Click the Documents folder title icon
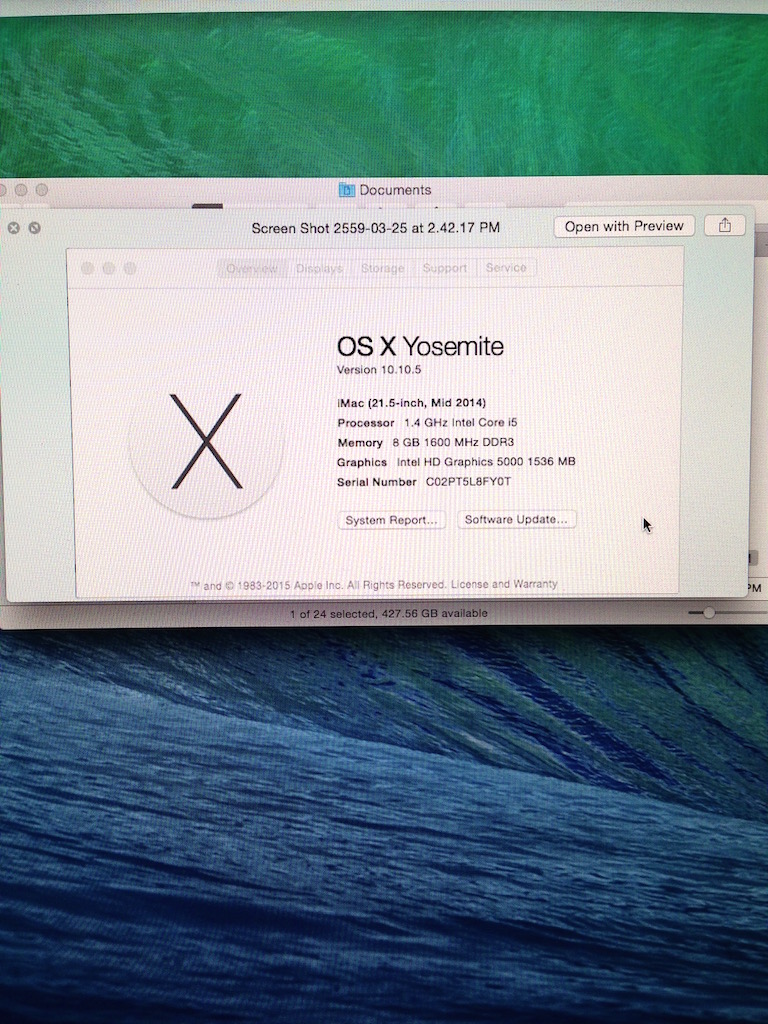The image size is (768, 1024). (347, 190)
